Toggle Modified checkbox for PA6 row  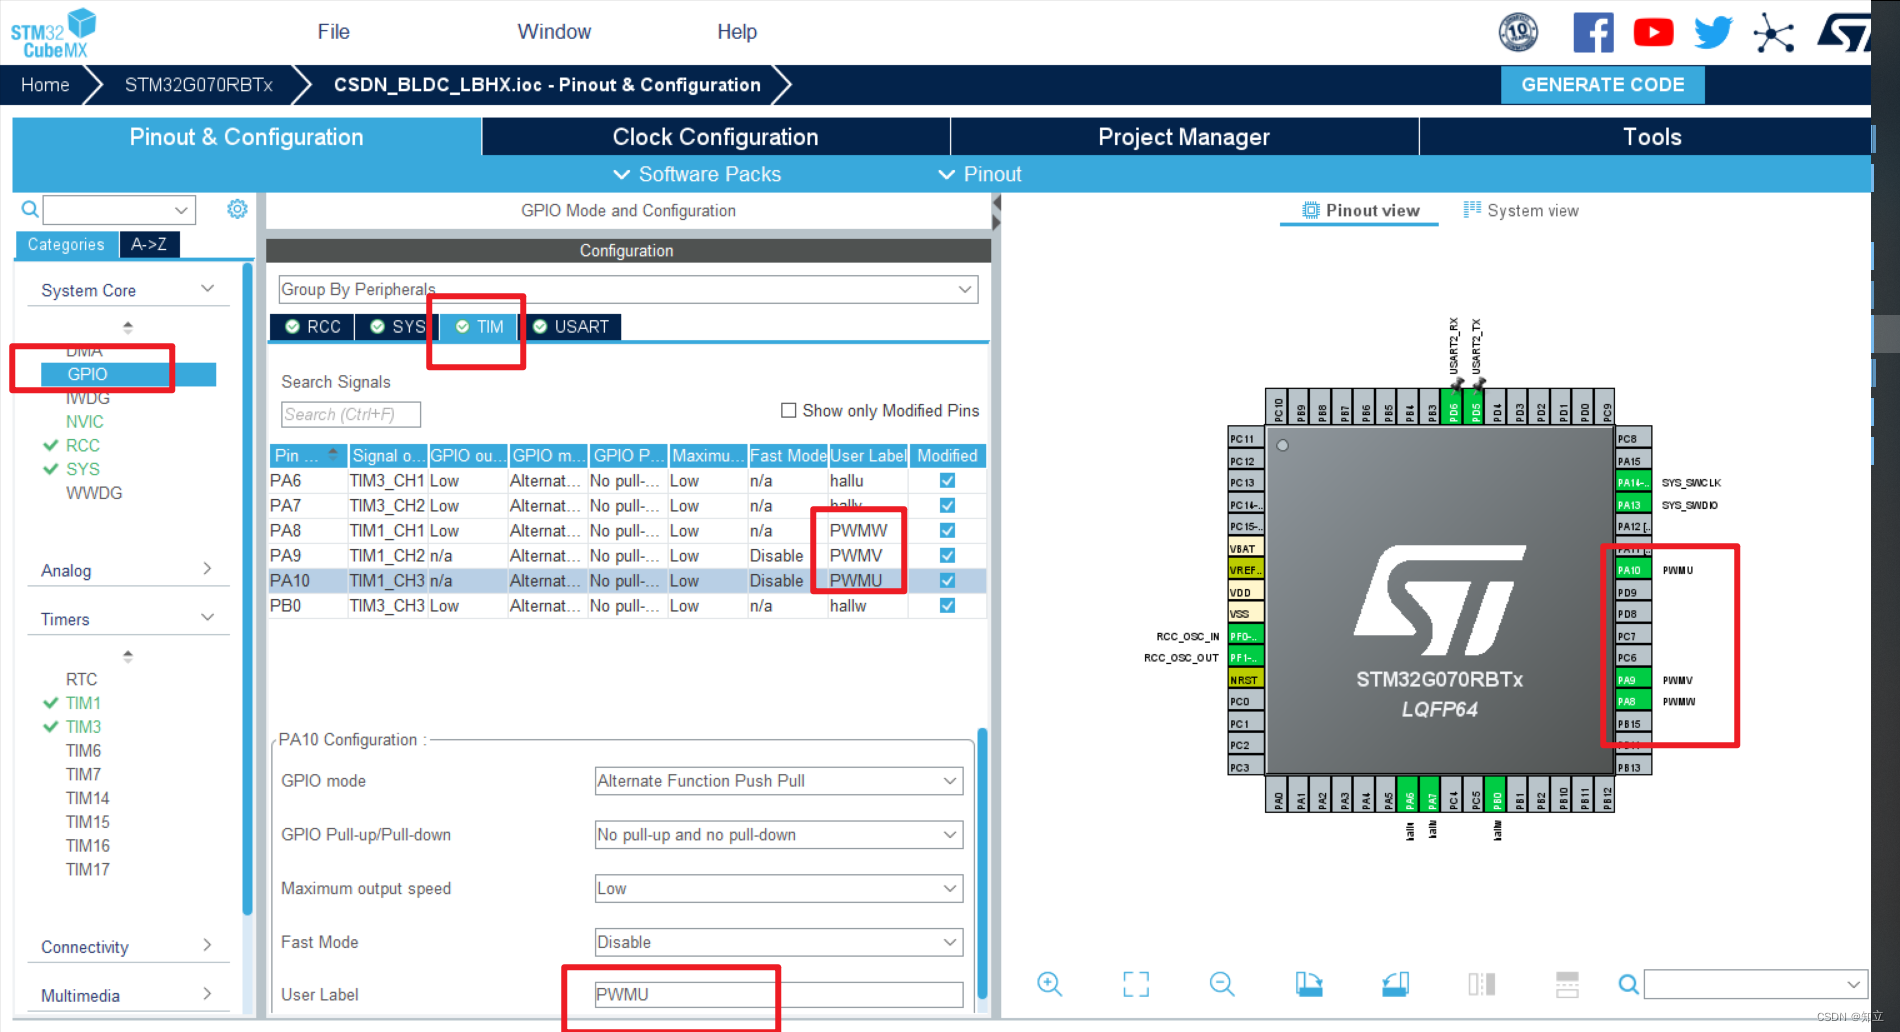[x=947, y=481]
